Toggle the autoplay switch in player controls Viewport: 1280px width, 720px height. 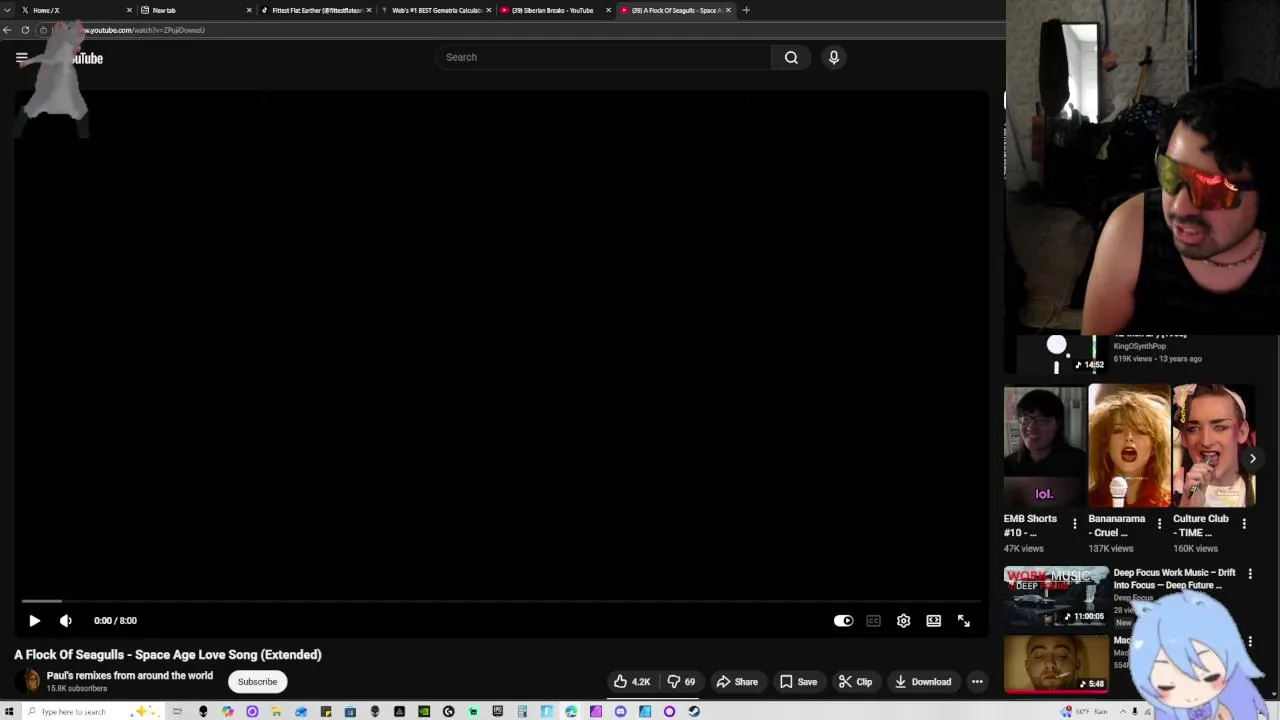(x=843, y=621)
